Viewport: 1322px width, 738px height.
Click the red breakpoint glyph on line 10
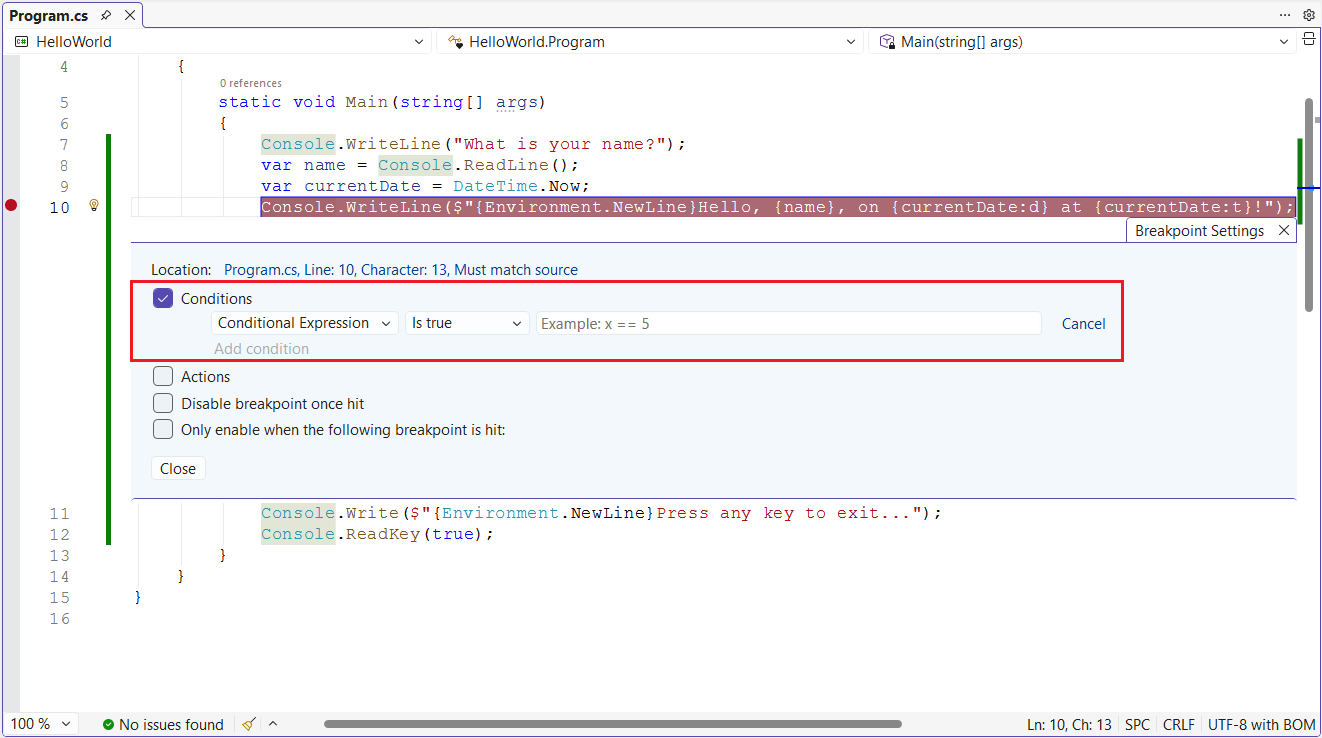pos(11,205)
